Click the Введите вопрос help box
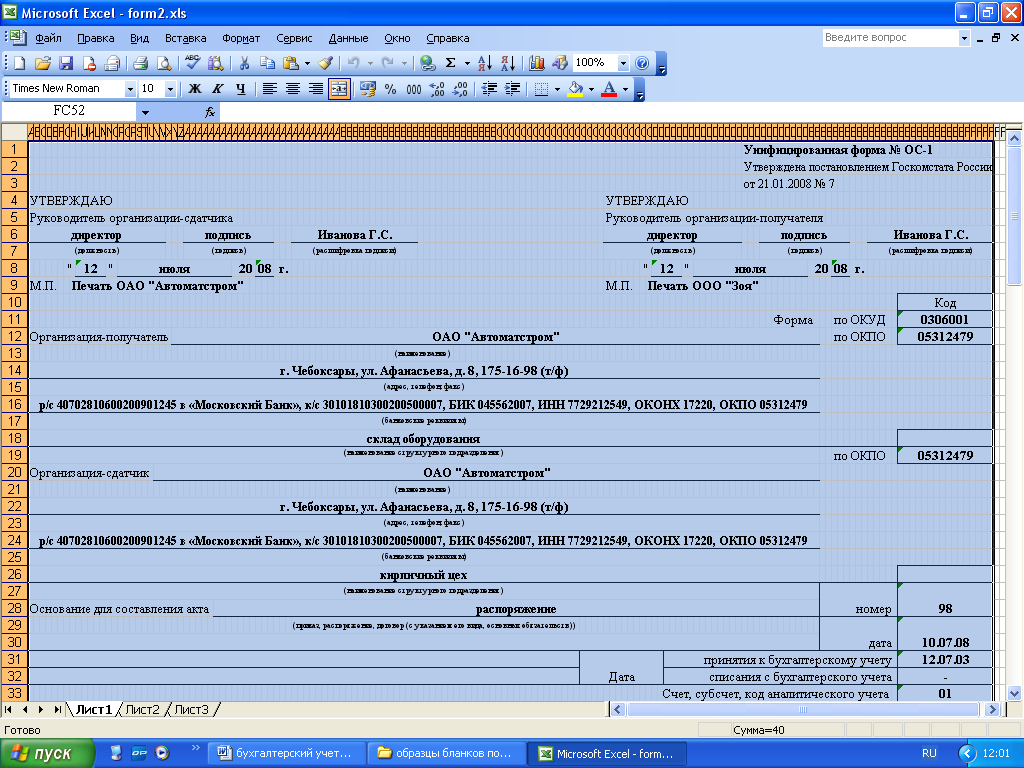Viewport: 1024px width, 768px height. (889, 37)
